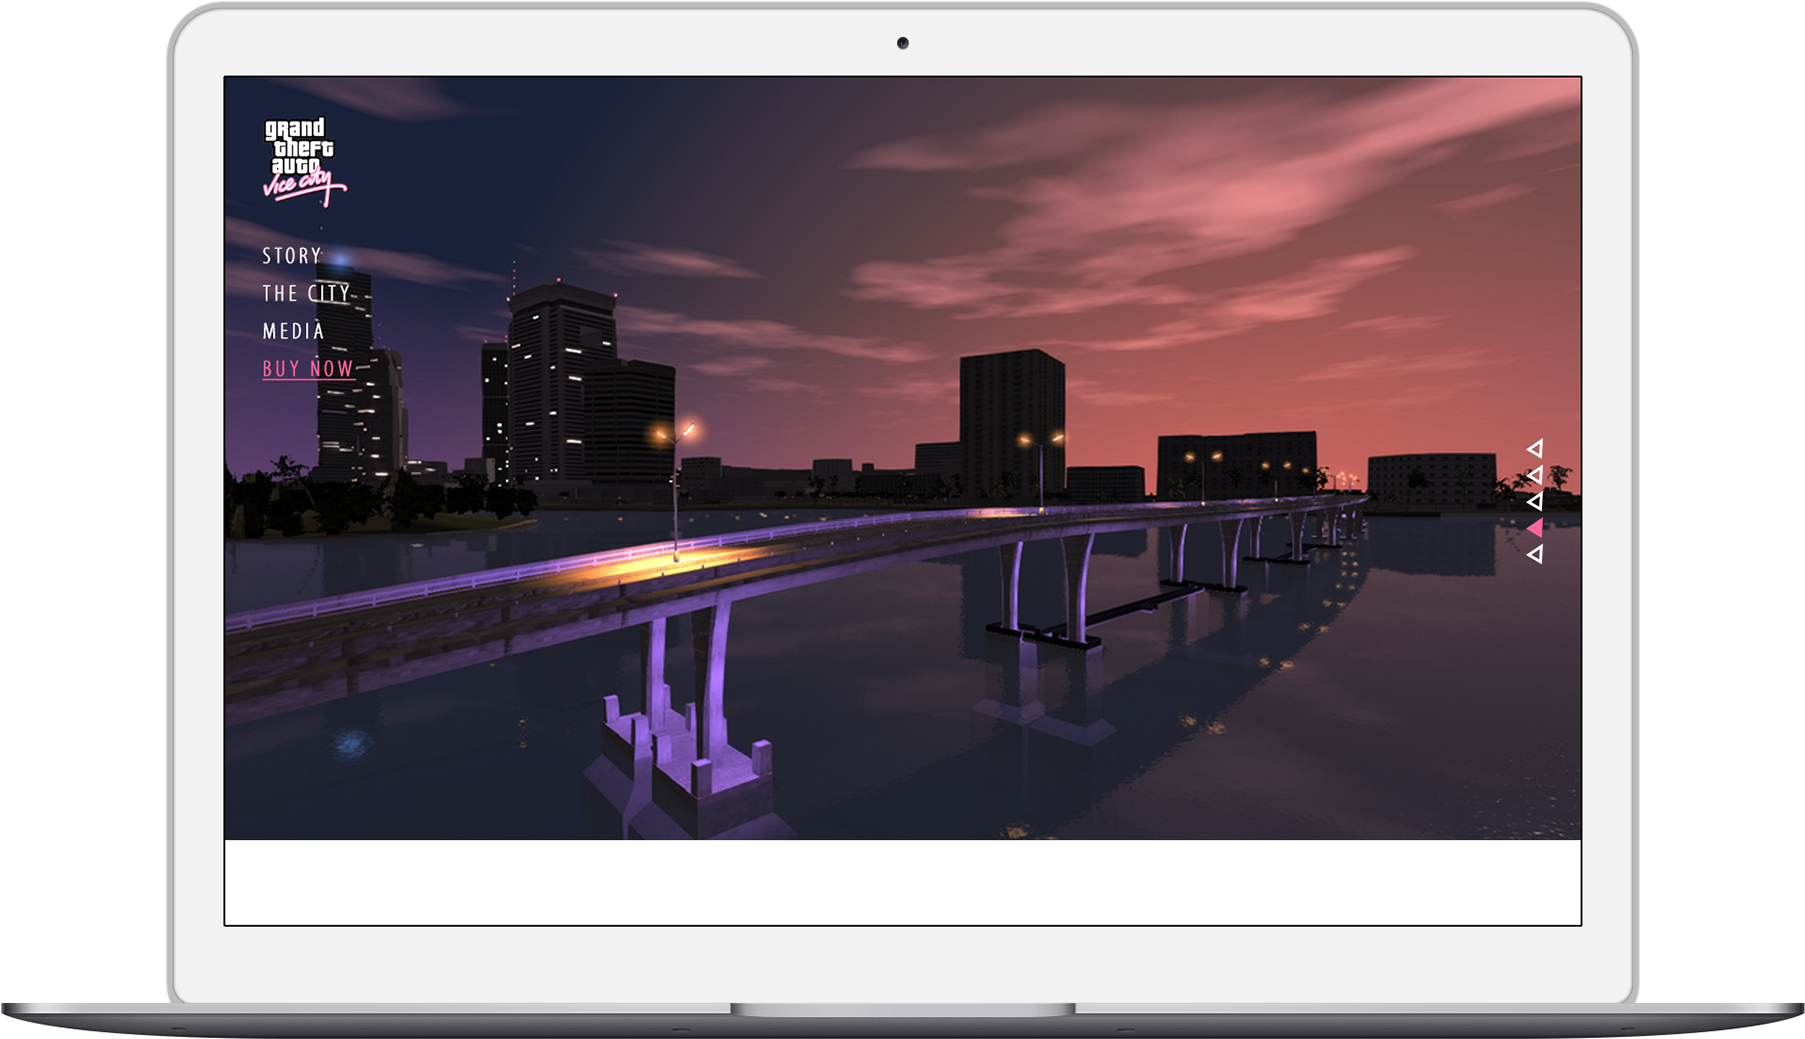The image size is (1805, 1039).
Task: Open the STORY menu item
Action: (x=292, y=256)
